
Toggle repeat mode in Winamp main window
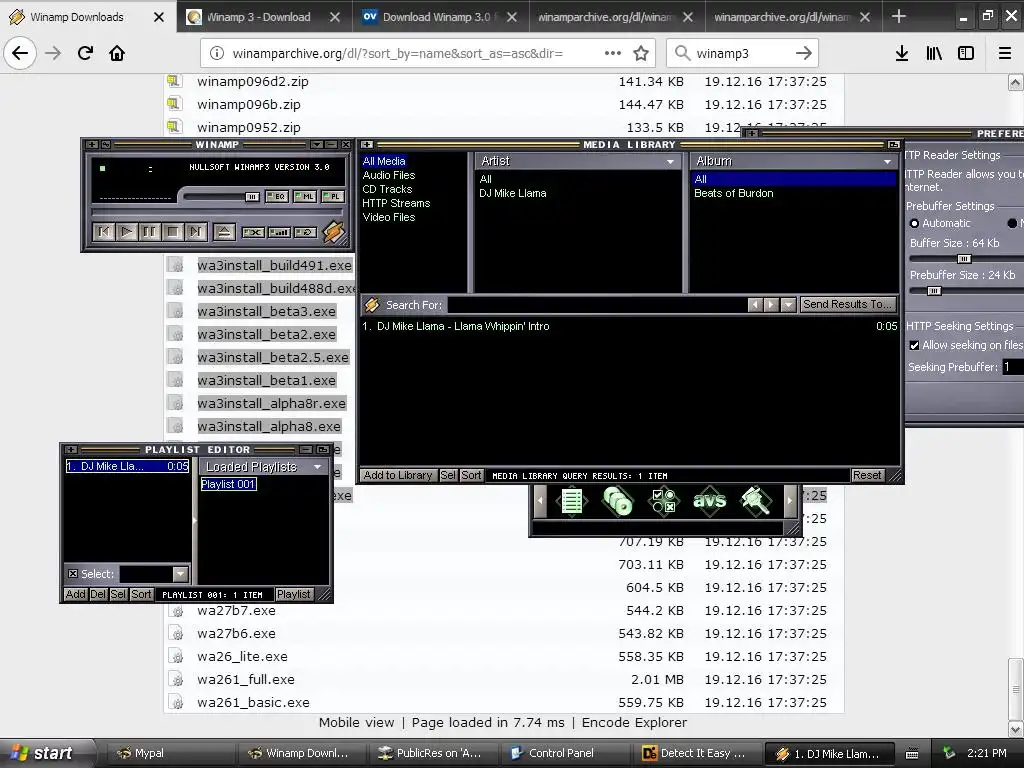click(x=305, y=232)
